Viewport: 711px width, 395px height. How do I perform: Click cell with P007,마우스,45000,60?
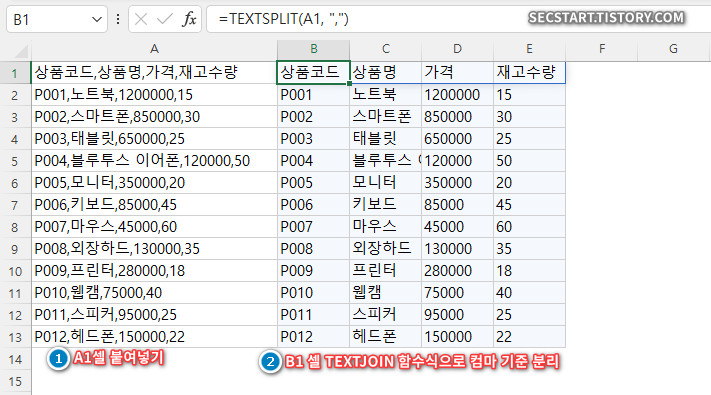coord(154,227)
